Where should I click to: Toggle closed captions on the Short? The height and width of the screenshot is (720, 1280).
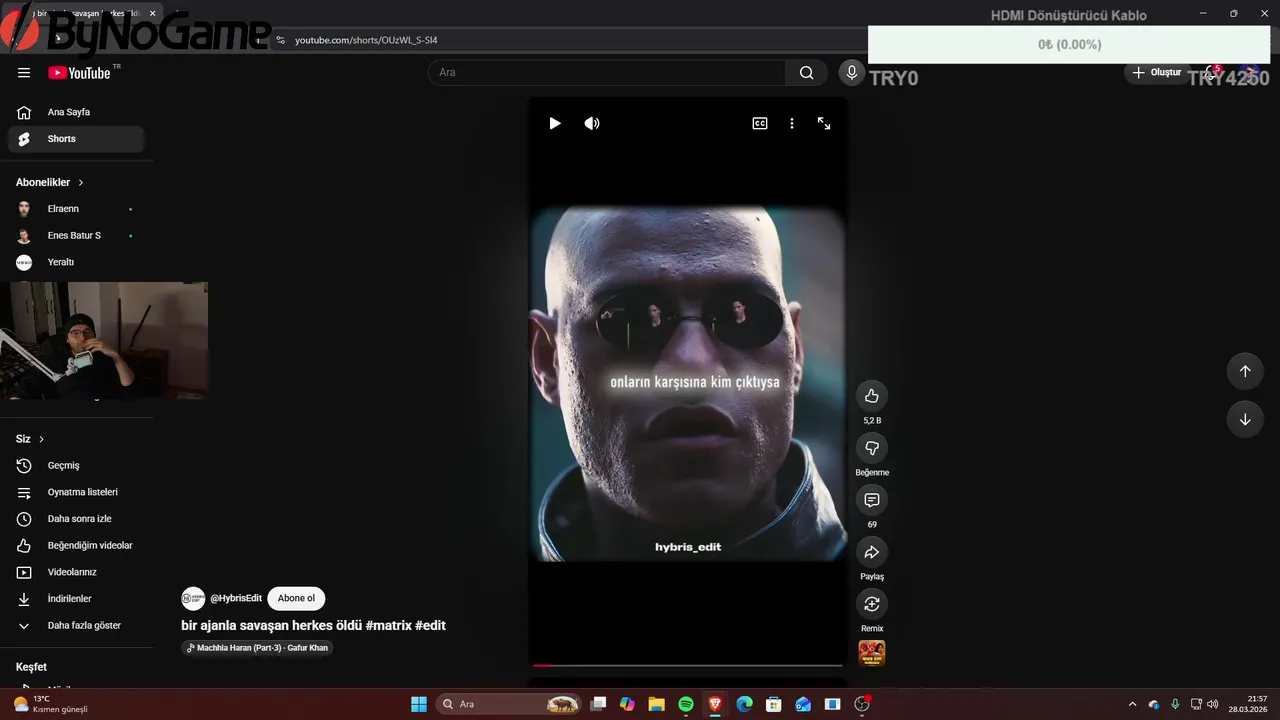(x=760, y=123)
